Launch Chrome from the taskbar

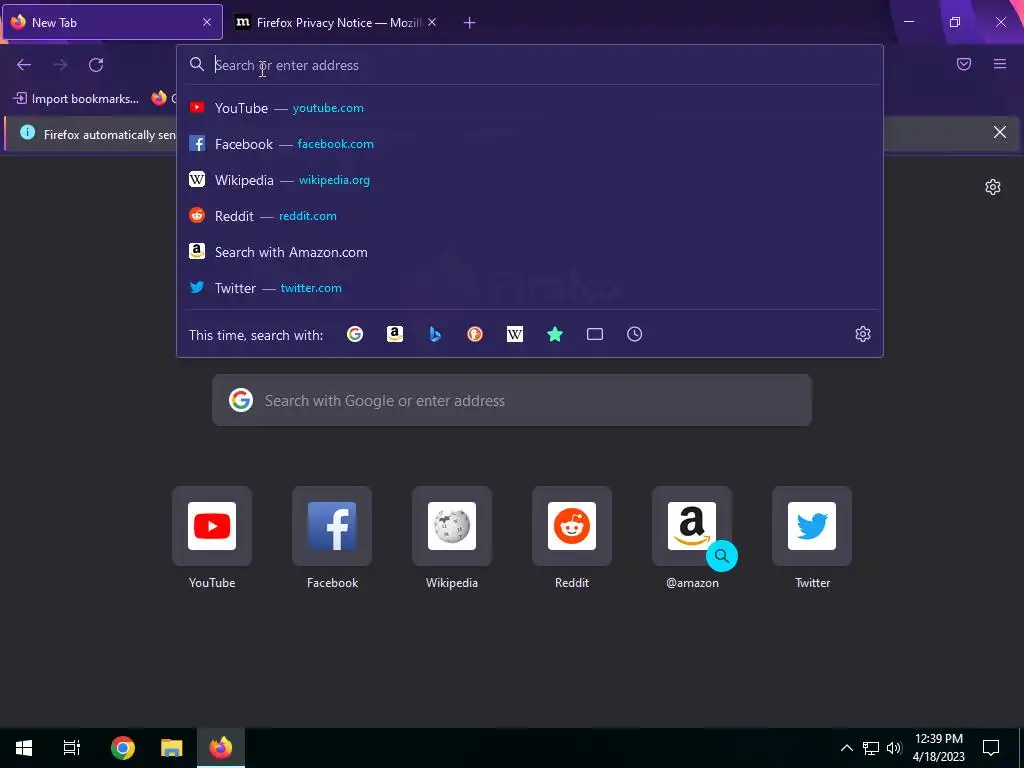point(123,748)
